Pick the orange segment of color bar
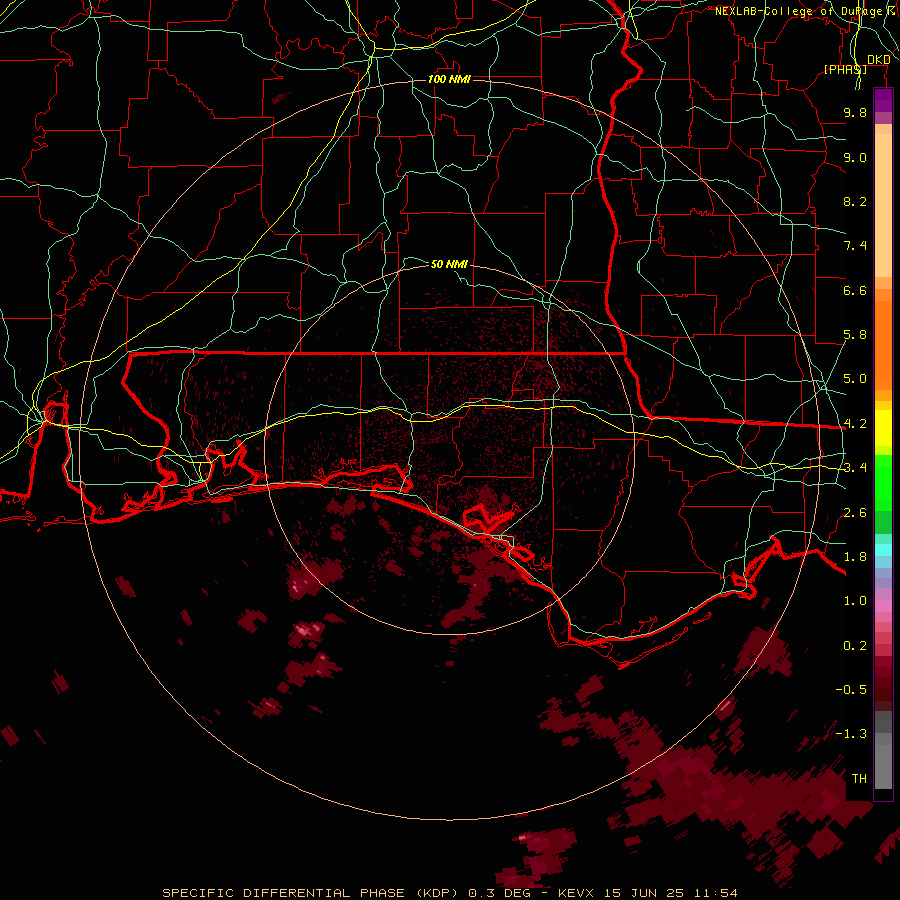Image resolution: width=900 pixels, height=900 pixels. tap(883, 344)
